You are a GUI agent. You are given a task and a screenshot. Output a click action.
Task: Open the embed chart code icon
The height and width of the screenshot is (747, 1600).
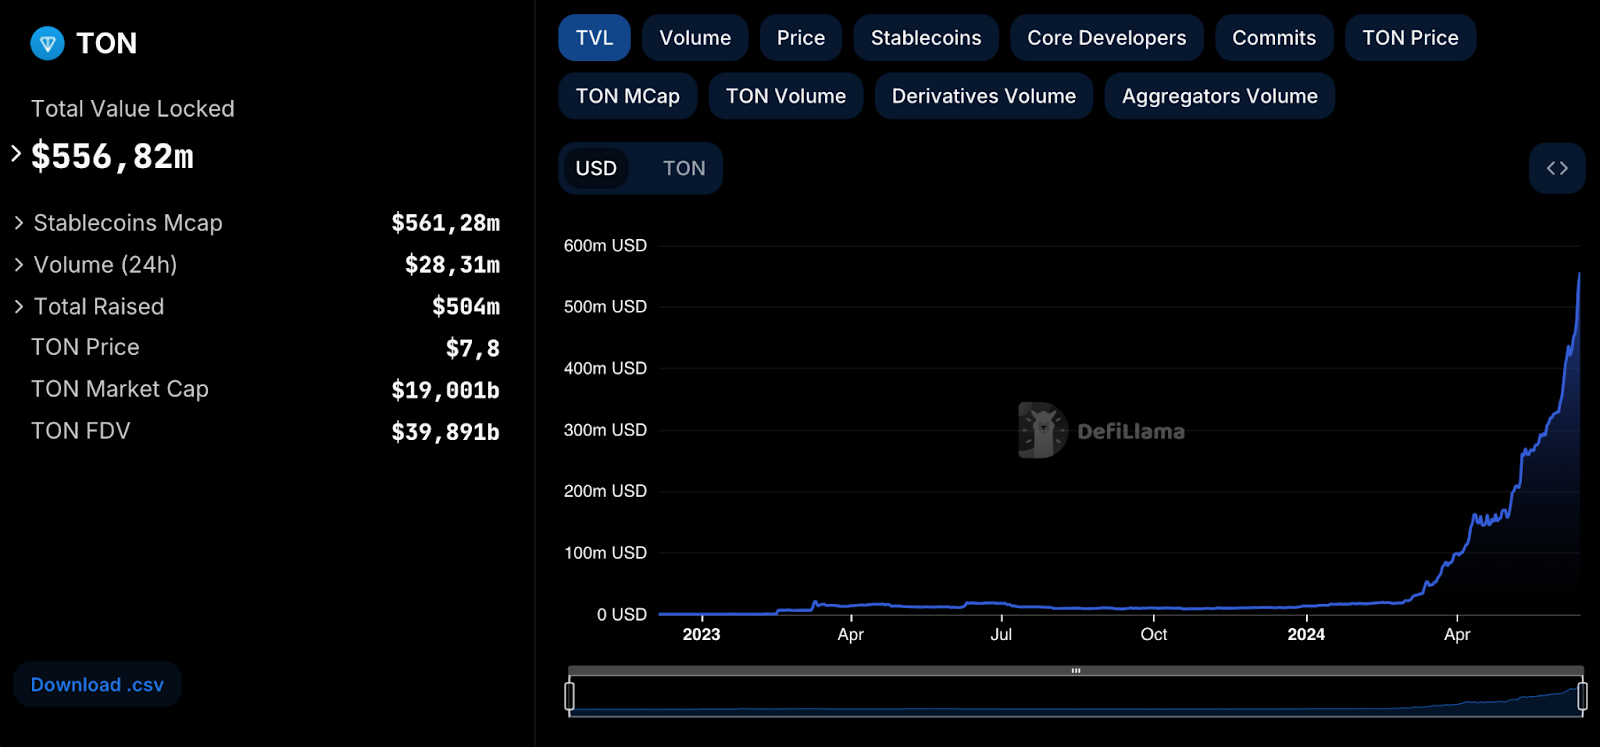(x=1556, y=168)
